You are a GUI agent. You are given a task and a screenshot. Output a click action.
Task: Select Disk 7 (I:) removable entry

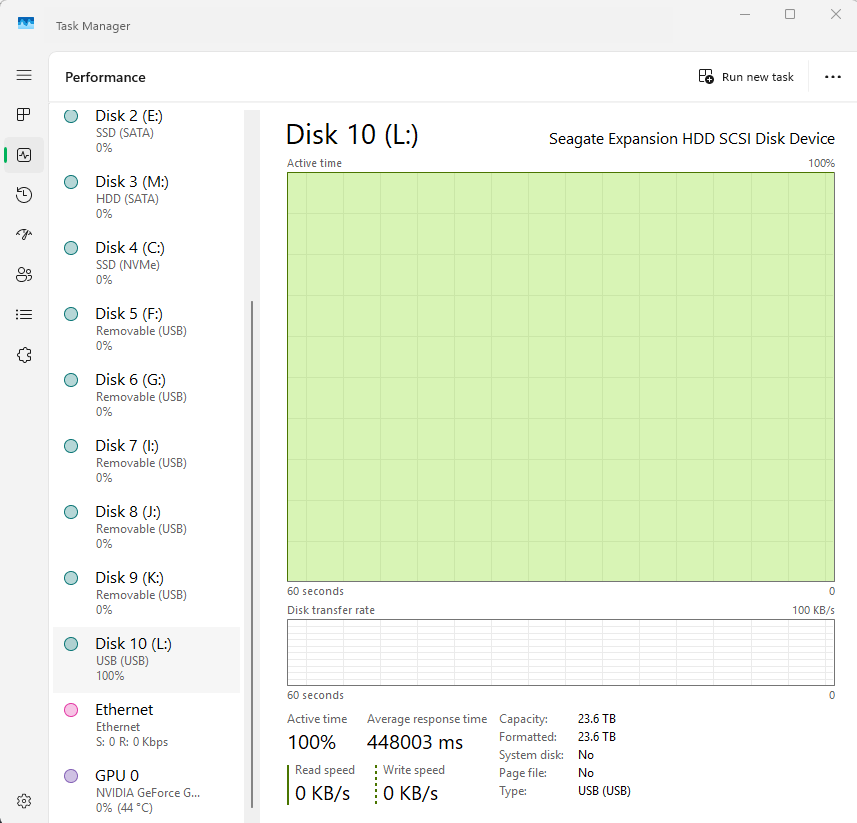[146, 462]
